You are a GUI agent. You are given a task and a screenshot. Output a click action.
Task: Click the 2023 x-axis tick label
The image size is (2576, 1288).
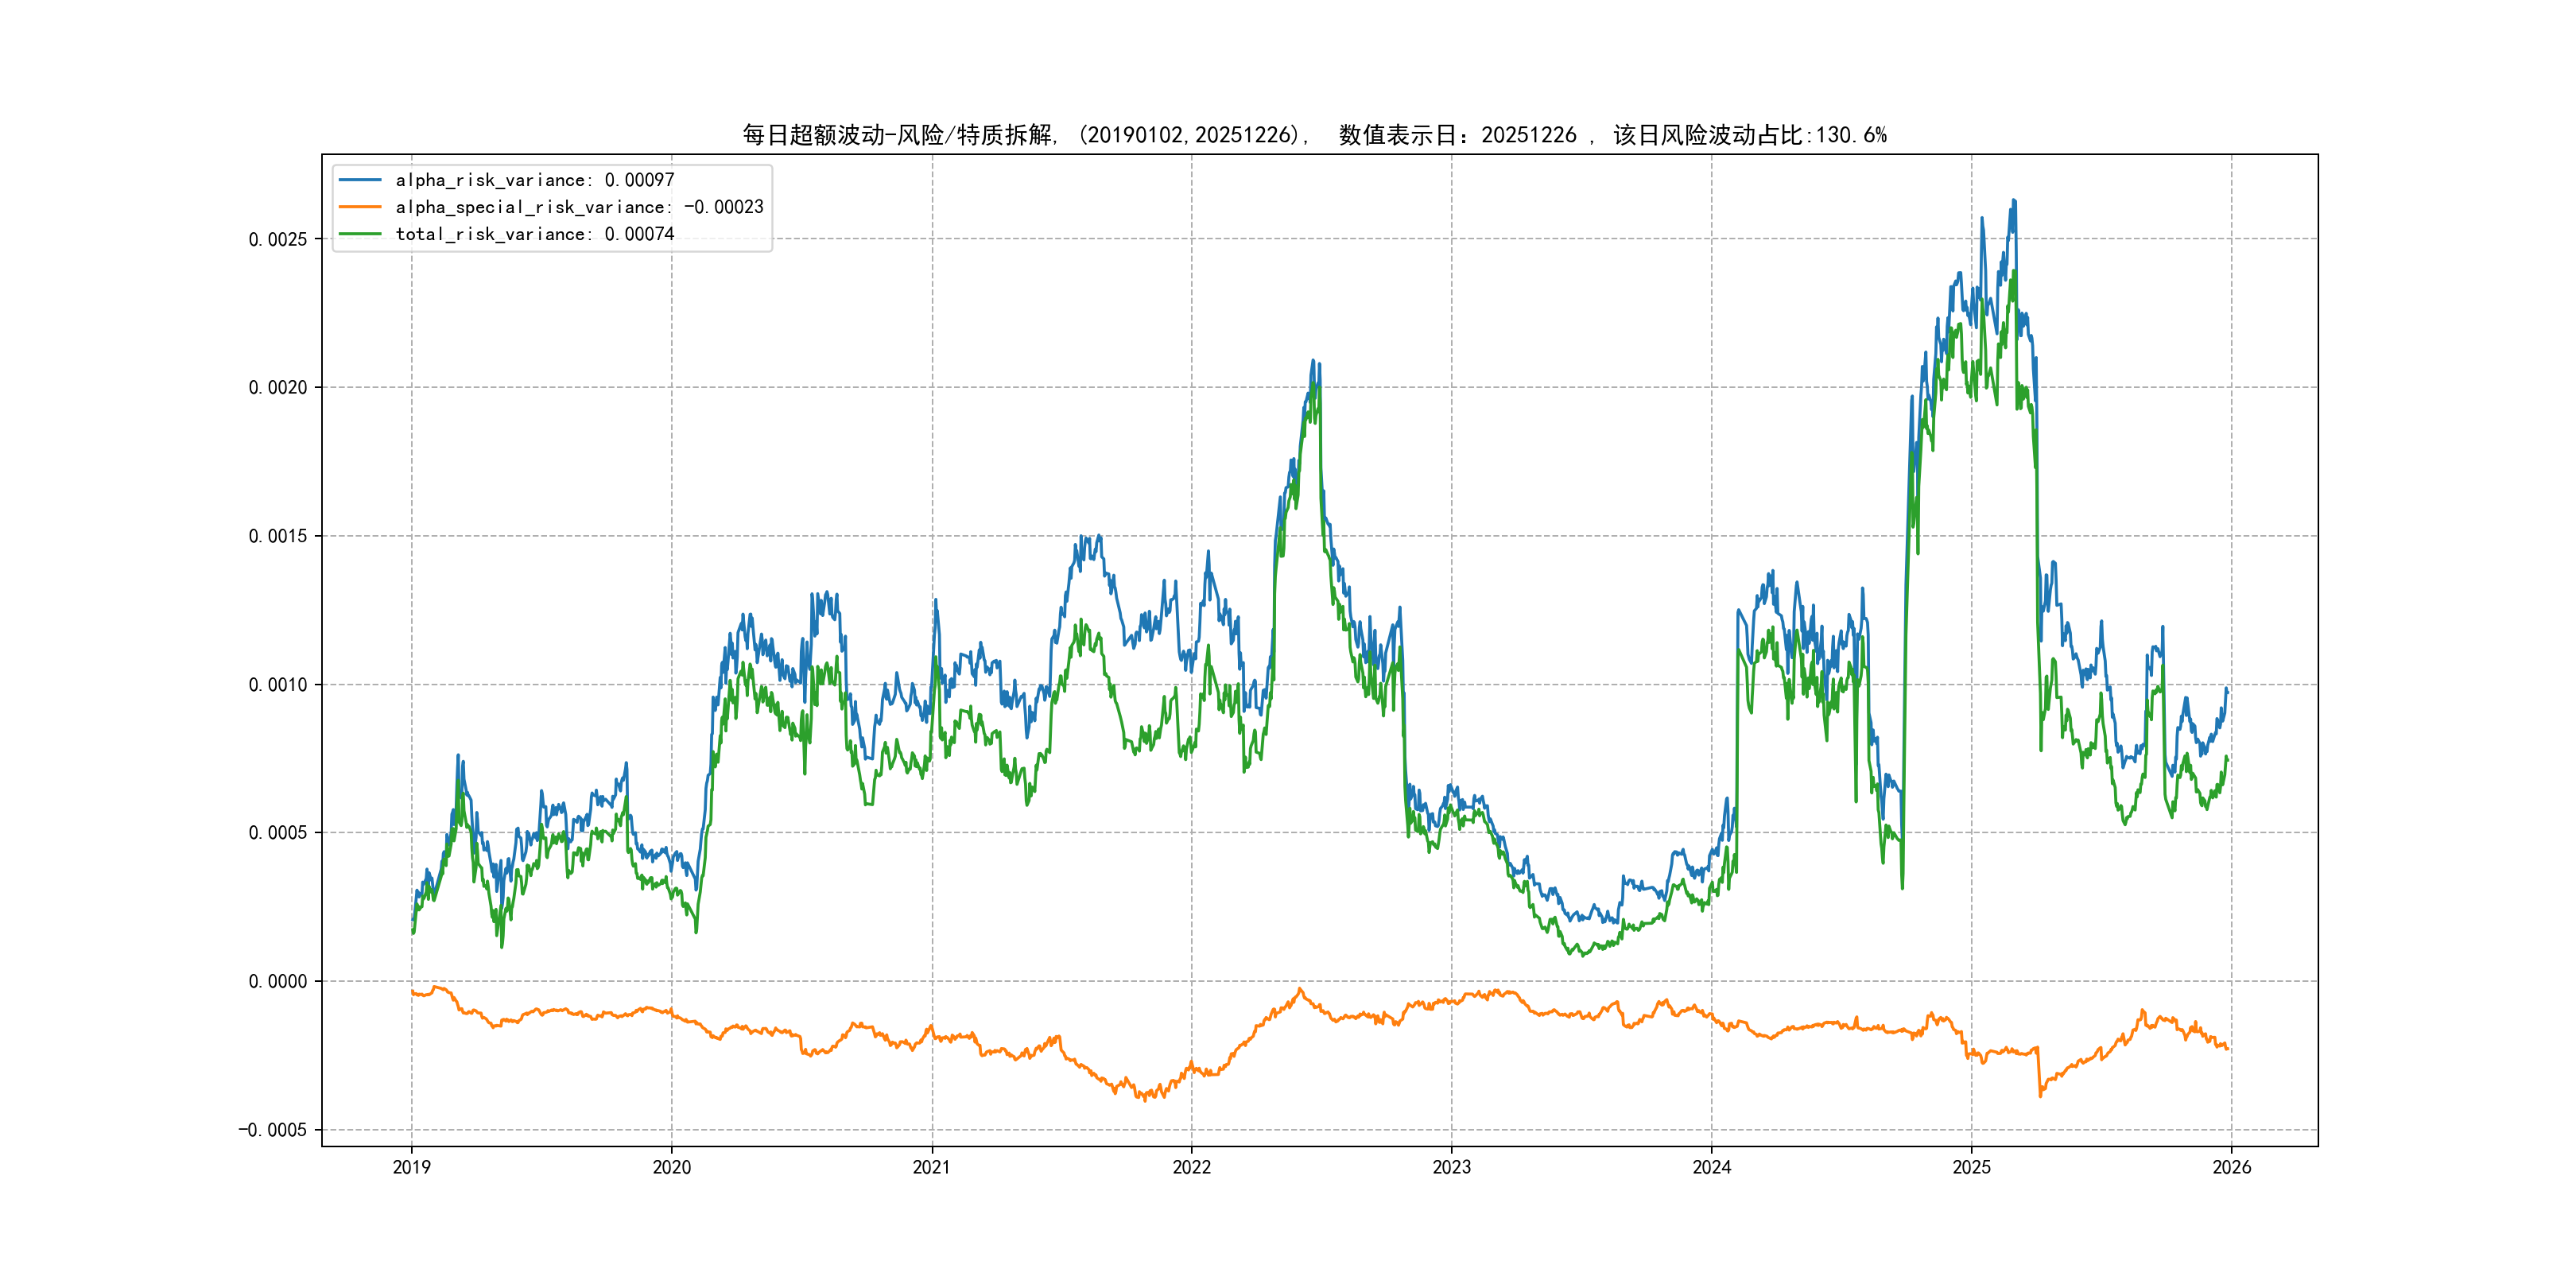pos(1451,1167)
